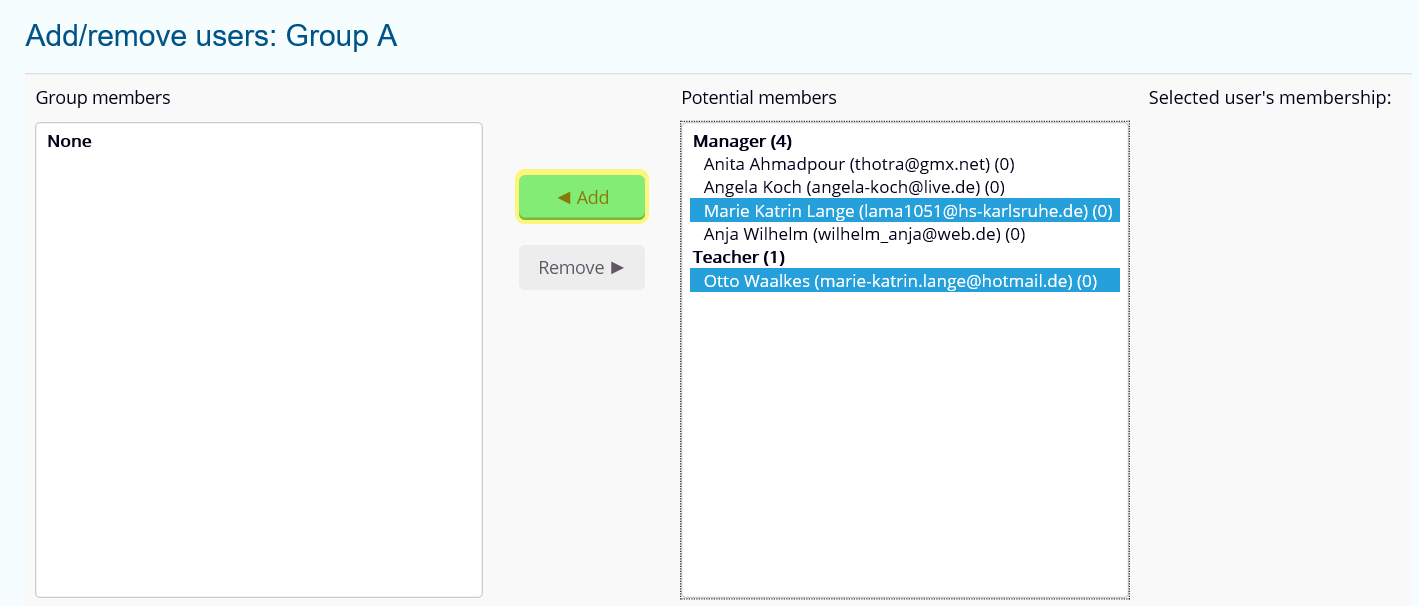The image size is (1419, 606).
Task: Click the Manager (4) group header
Action: pos(742,141)
